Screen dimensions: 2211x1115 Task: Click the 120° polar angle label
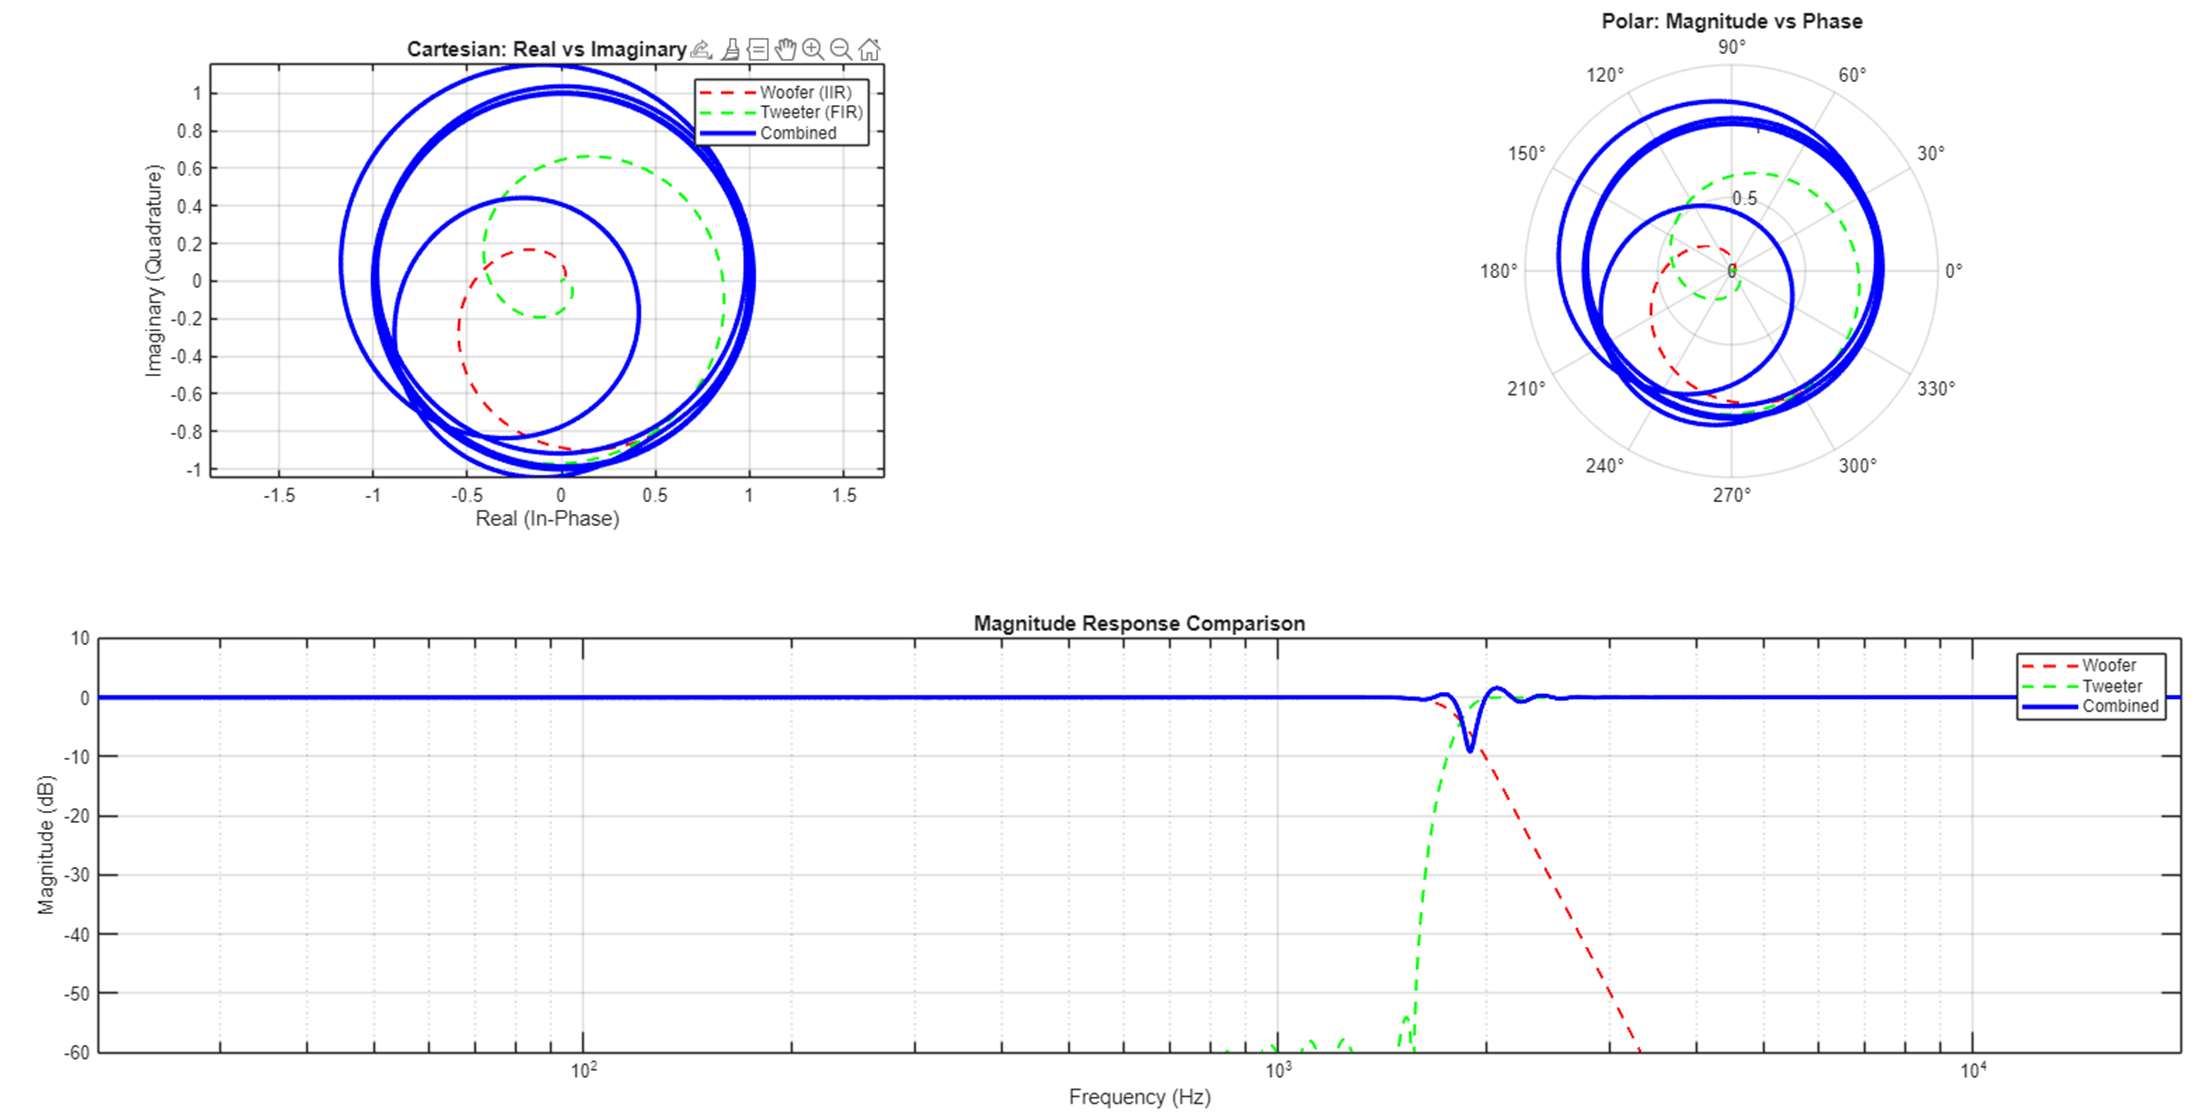pyautogui.click(x=1605, y=75)
